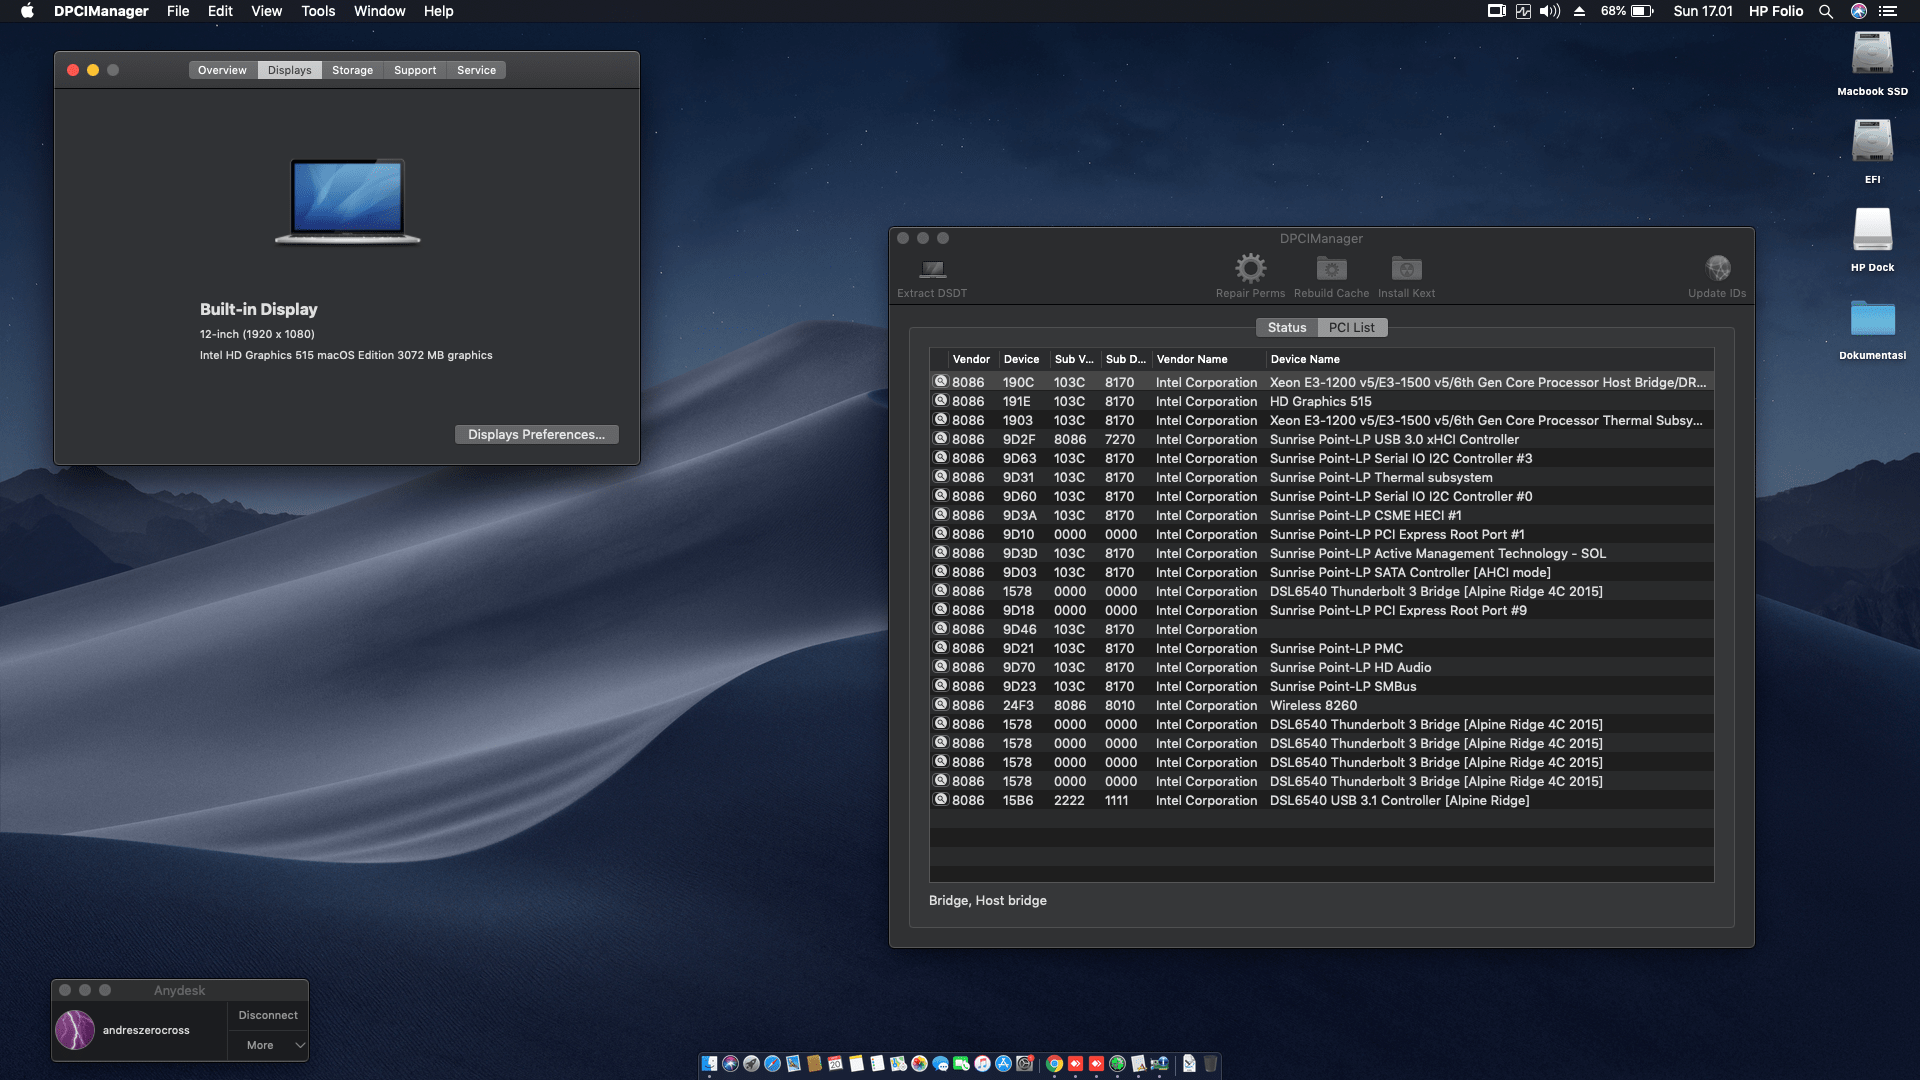Image resolution: width=1920 pixels, height=1080 pixels.
Task: Open Notification Center from the menu bar
Action: (x=1888, y=11)
